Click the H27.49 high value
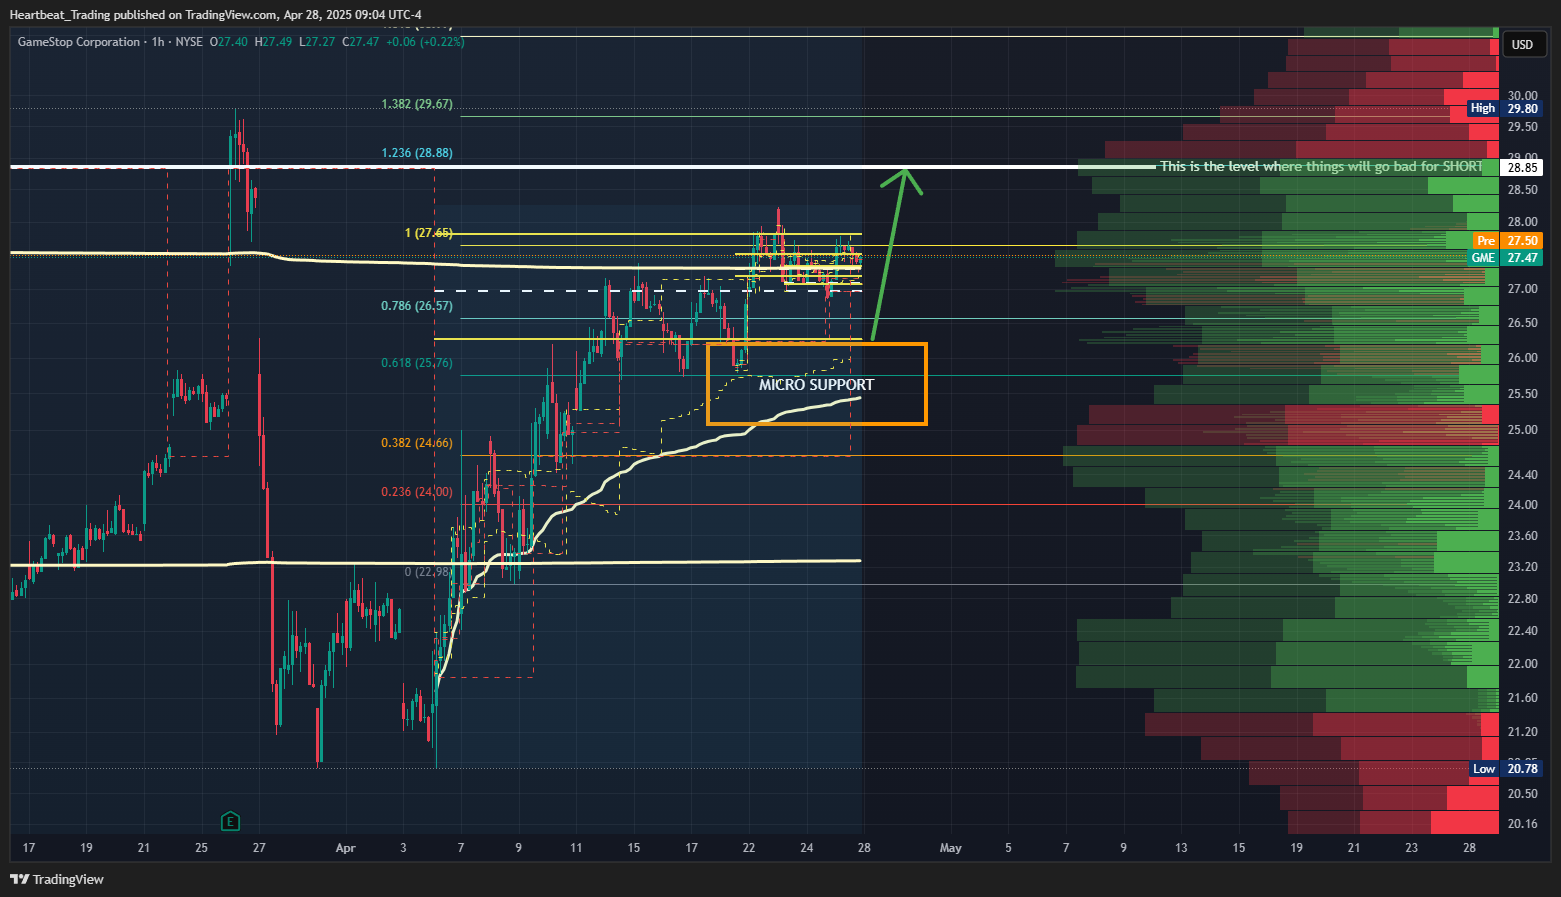Viewport: 1561px width, 897px height. pos(273,42)
